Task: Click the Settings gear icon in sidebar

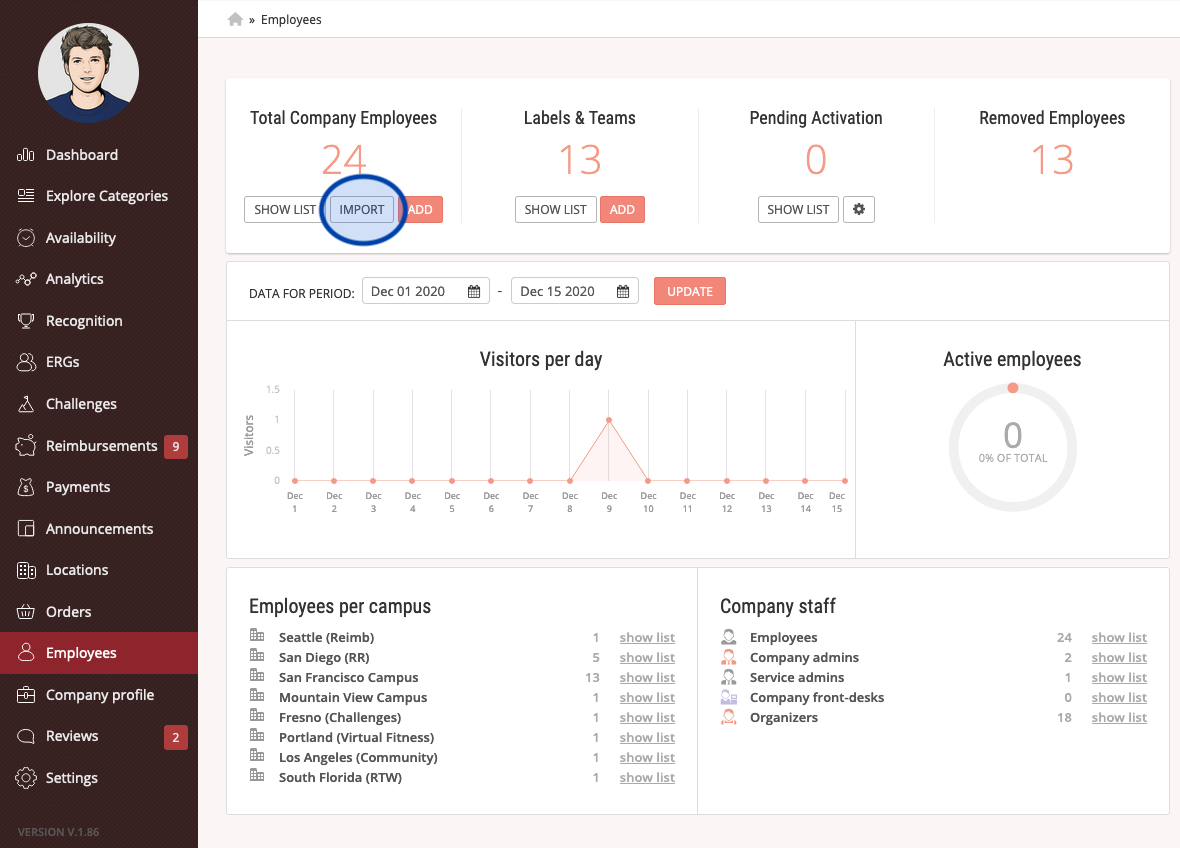Action: click(26, 778)
